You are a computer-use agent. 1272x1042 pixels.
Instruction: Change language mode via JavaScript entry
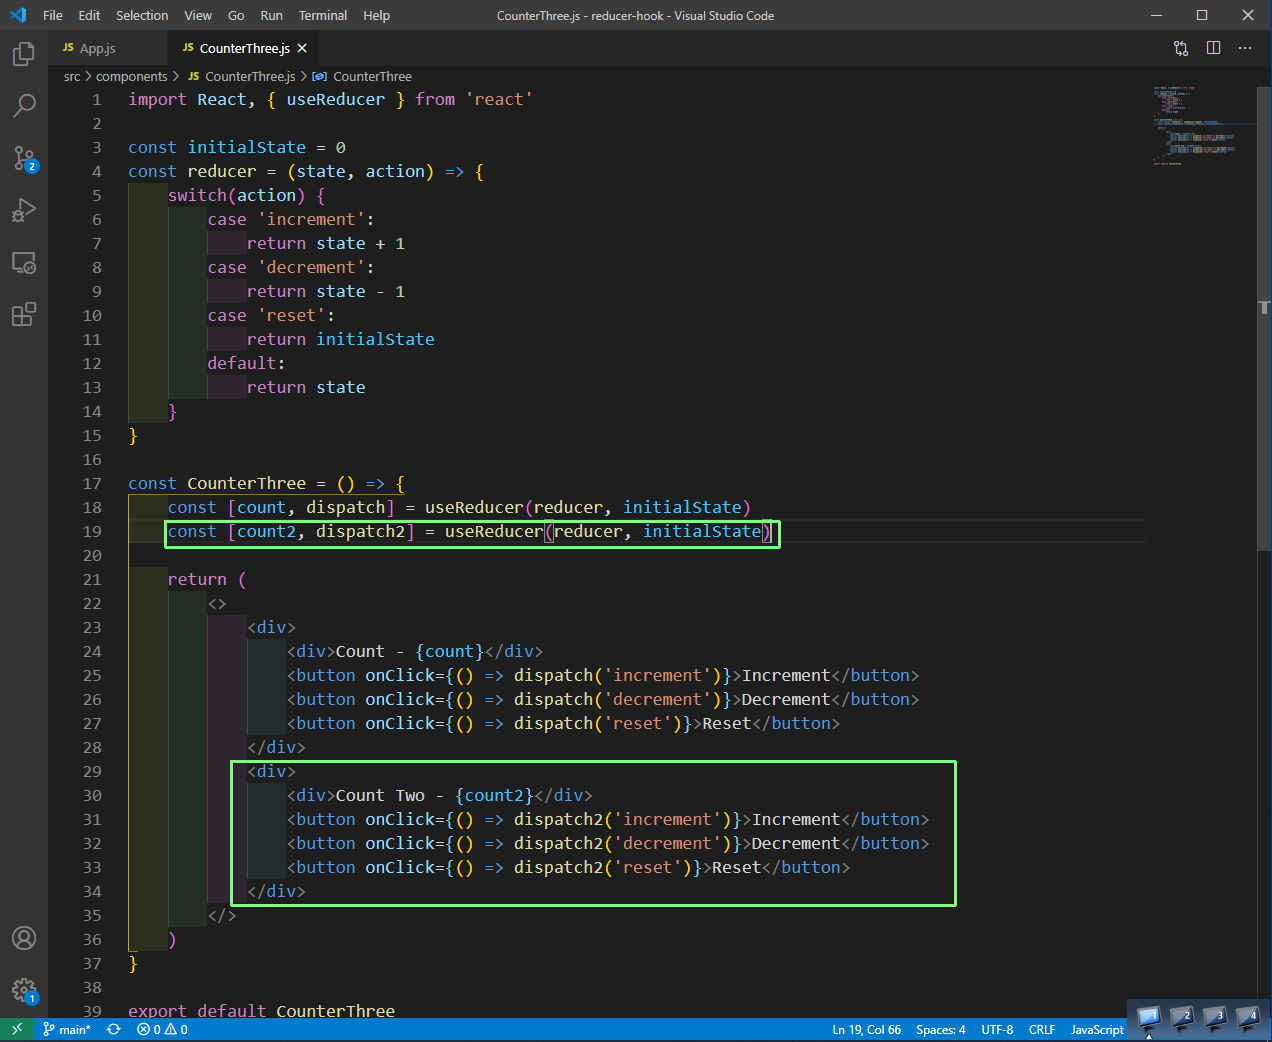click(1097, 1029)
